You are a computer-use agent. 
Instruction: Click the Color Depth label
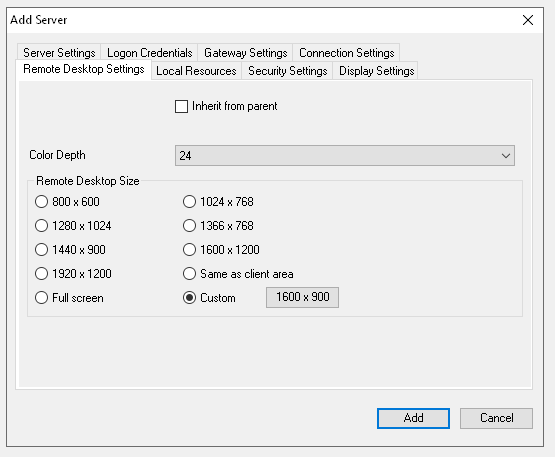click(57, 155)
